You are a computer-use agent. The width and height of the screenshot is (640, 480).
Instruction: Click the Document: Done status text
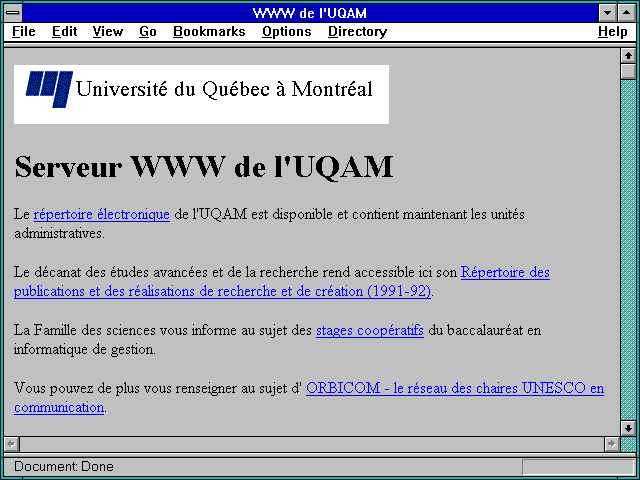click(64, 466)
